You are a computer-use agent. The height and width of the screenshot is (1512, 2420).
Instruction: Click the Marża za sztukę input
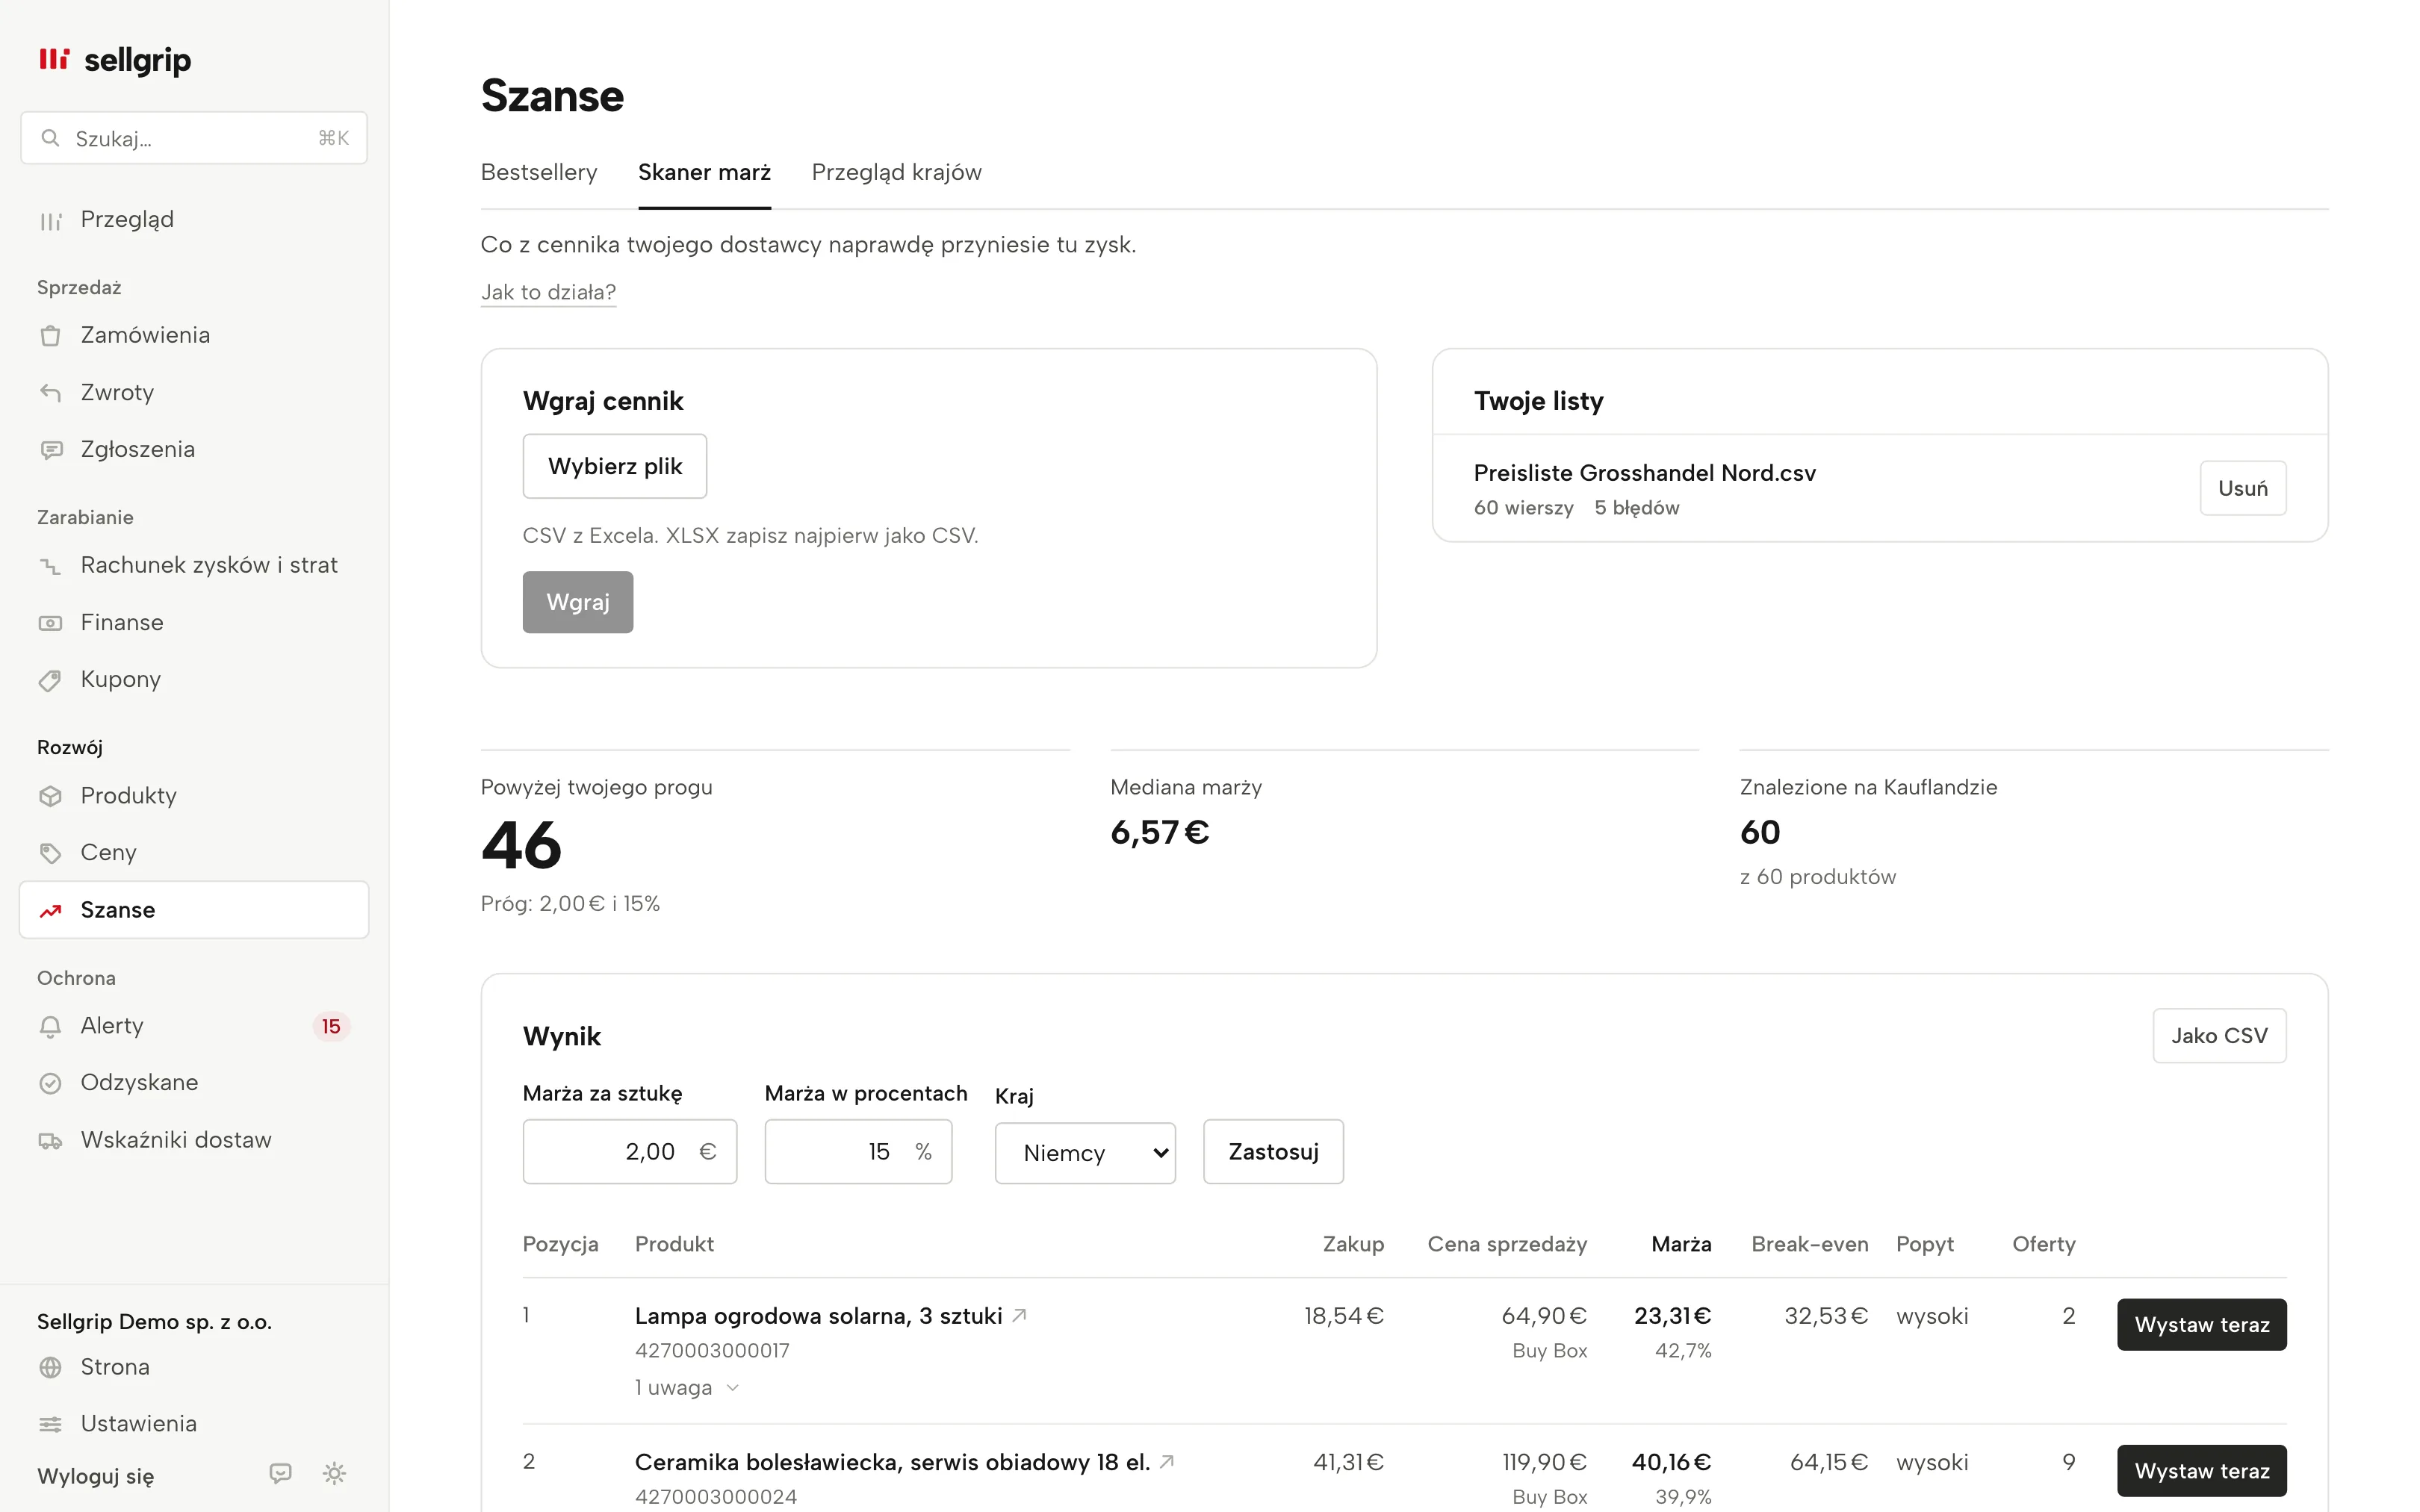[629, 1151]
